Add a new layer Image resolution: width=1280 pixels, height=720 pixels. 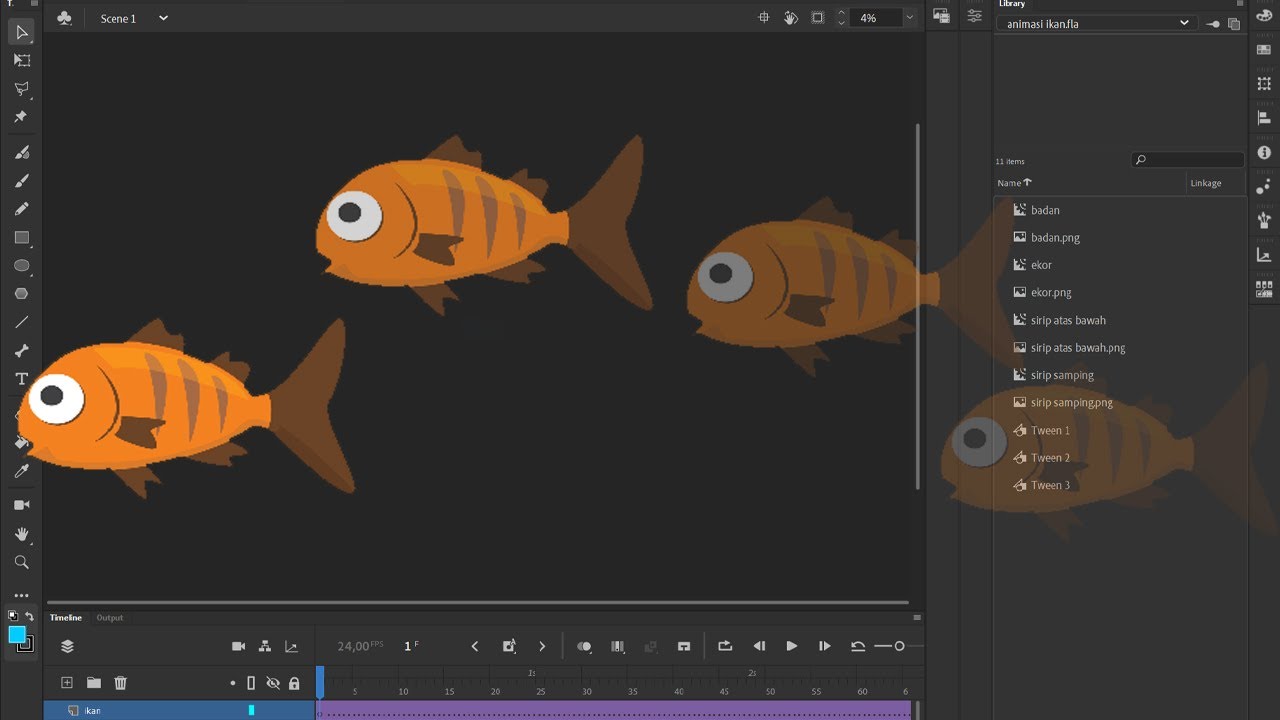pyautogui.click(x=67, y=683)
